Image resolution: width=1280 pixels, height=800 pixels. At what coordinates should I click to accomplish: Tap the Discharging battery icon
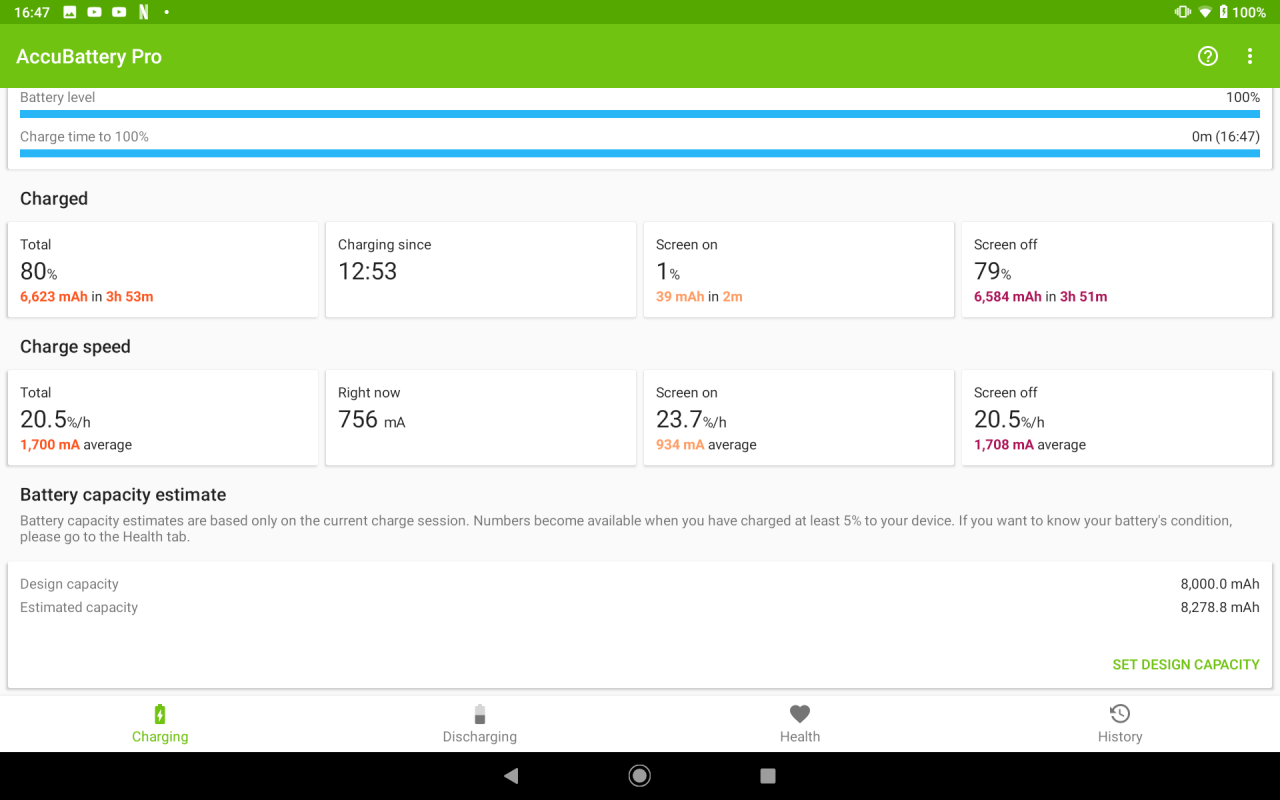tap(480, 714)
